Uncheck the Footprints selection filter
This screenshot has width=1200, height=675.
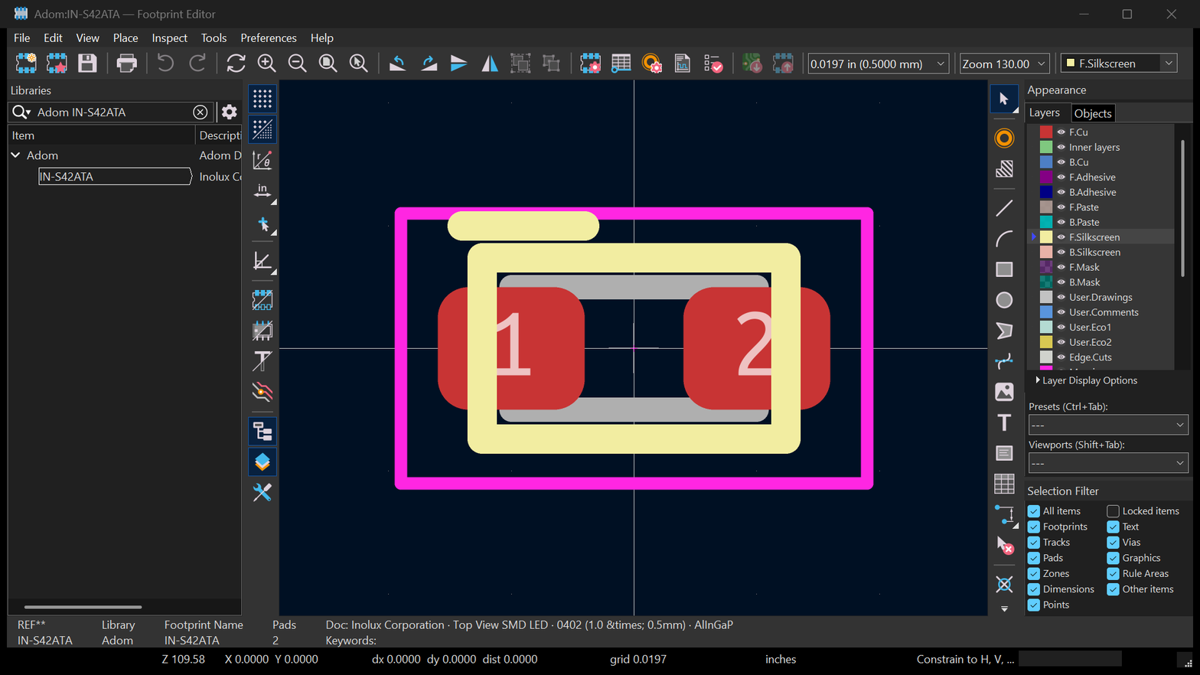pos(1034,526)
